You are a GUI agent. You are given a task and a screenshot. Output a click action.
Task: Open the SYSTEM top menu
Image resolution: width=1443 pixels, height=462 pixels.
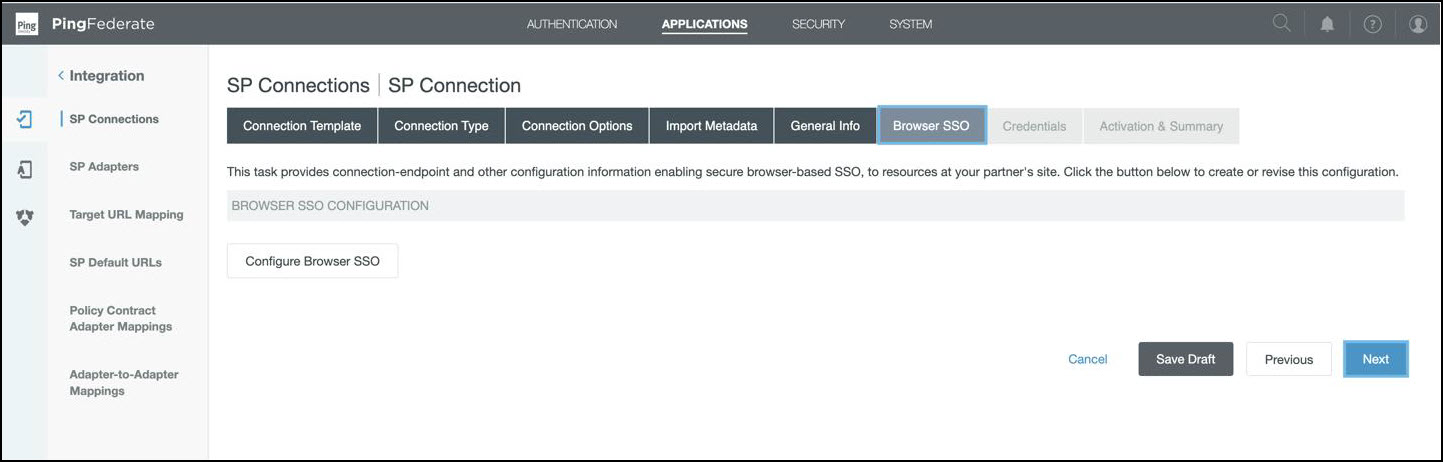910,24
